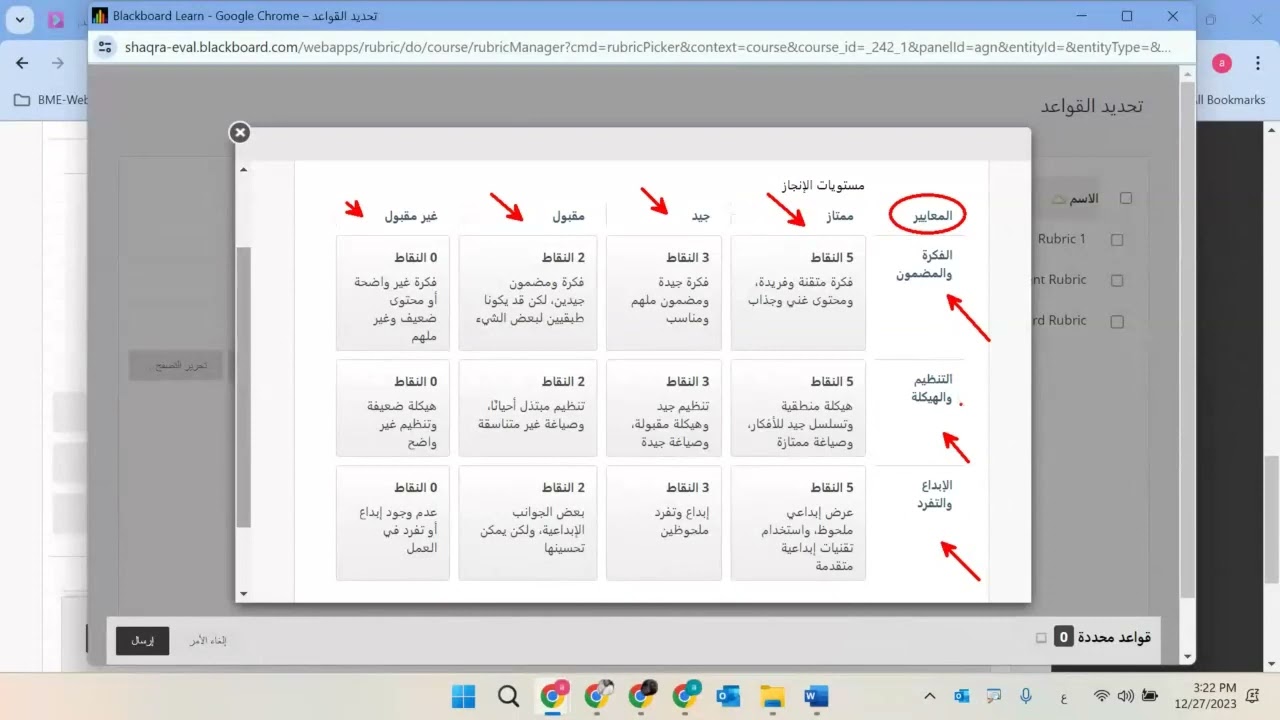The image size is (1280, 720).
Task: Open tab search dropdown in background Chrome
Action: 19,19
